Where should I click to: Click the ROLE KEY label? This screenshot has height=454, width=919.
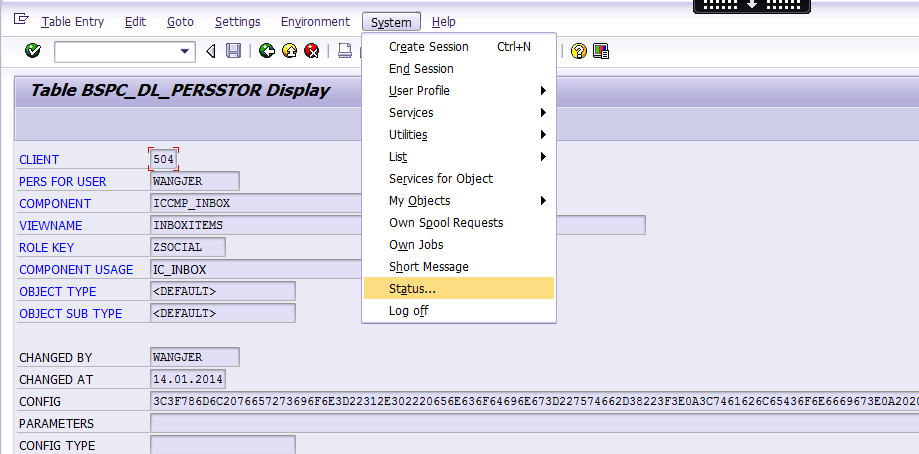pyautogui.click(x=47, y=248)
